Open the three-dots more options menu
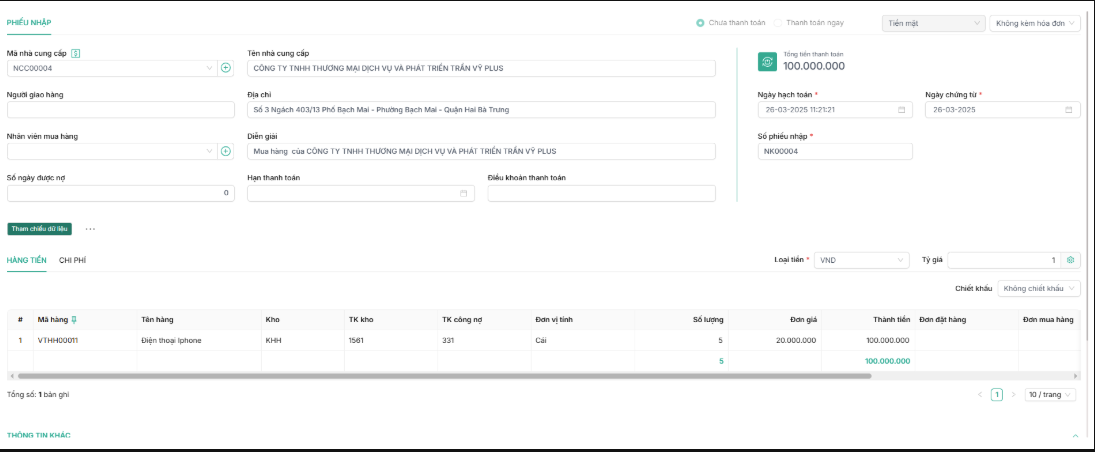Image resolution: width=1095 pixels, height=452 pixels. [x=90, y=229]
